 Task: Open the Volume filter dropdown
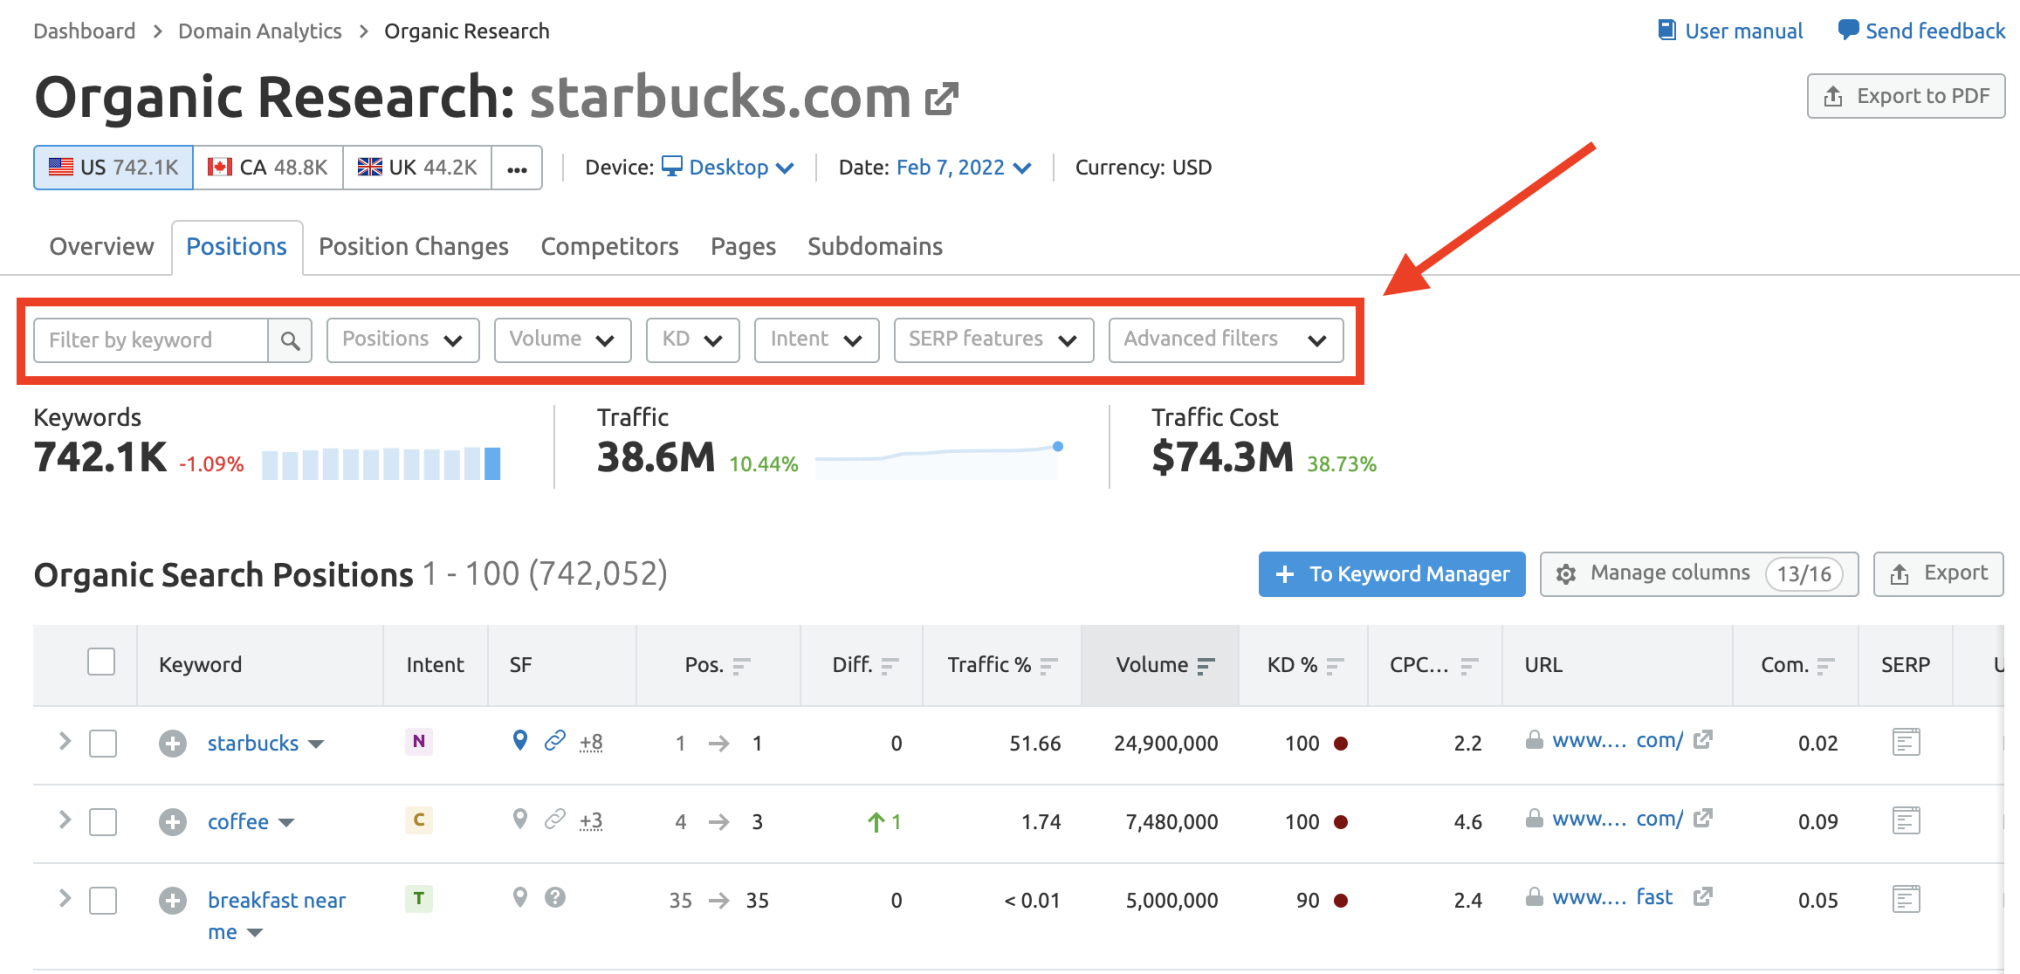point(563,340)
